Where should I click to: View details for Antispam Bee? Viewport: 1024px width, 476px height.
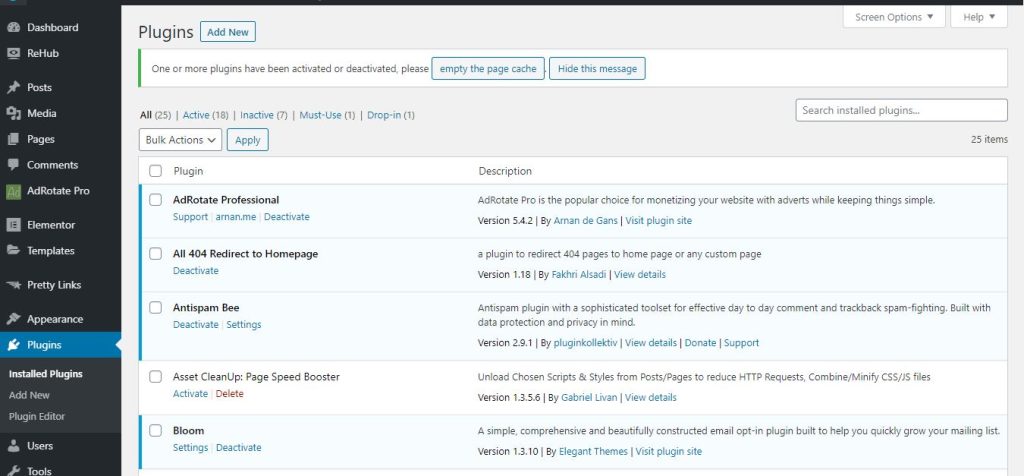(x=650, y=343)
